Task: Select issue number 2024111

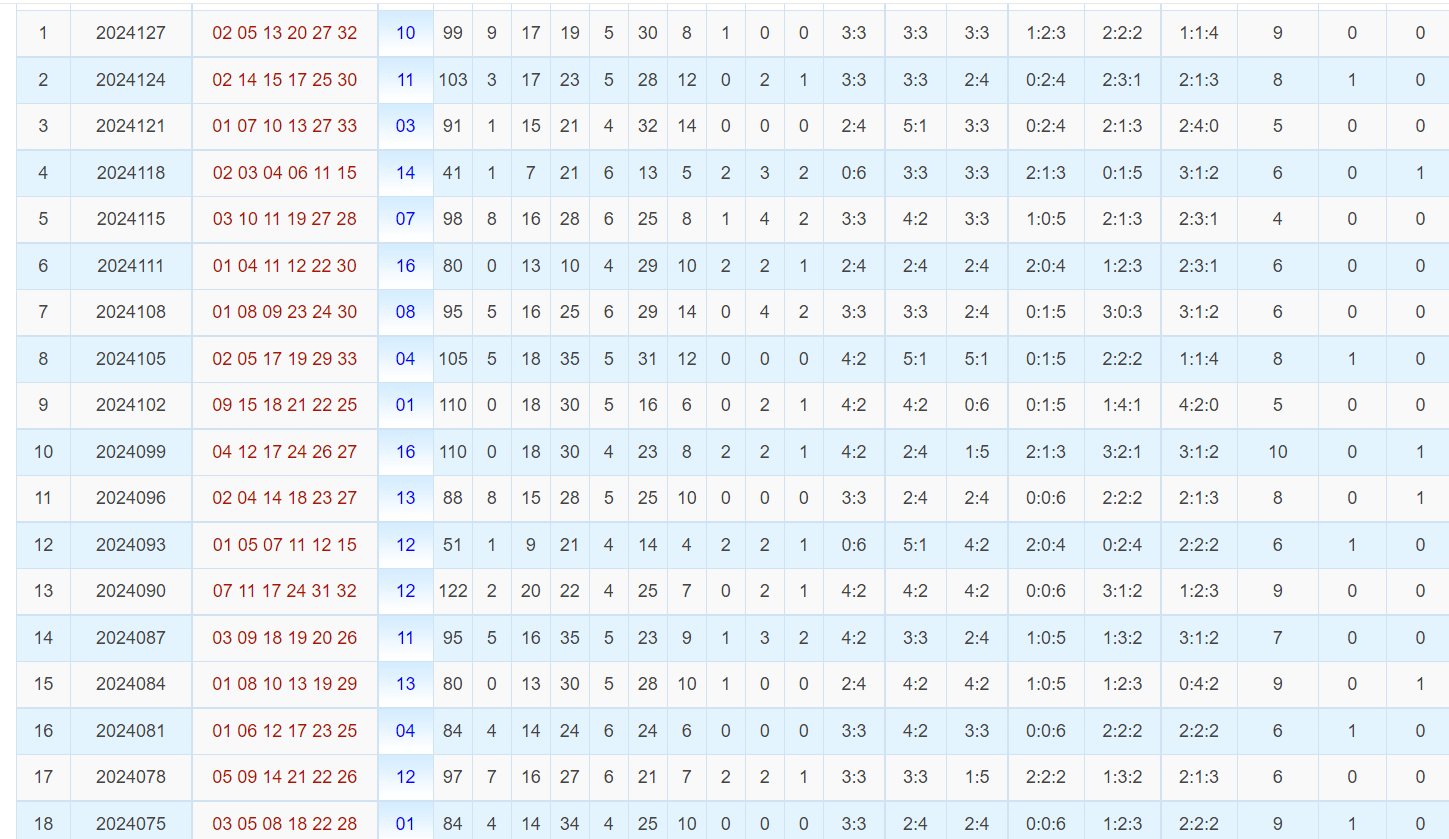Action: [131, 266]
